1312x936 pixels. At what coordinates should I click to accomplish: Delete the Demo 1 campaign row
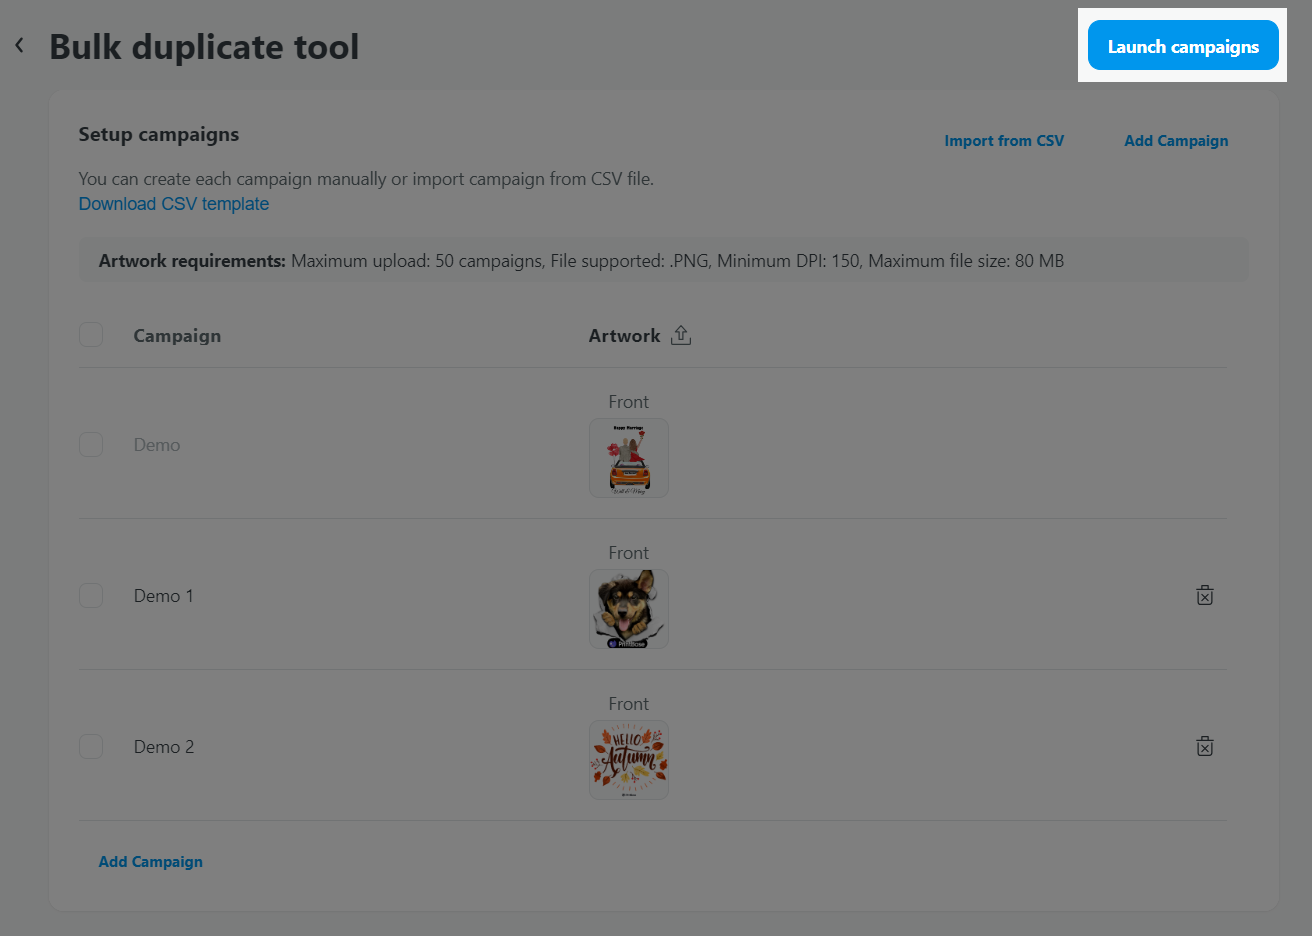1205,595
